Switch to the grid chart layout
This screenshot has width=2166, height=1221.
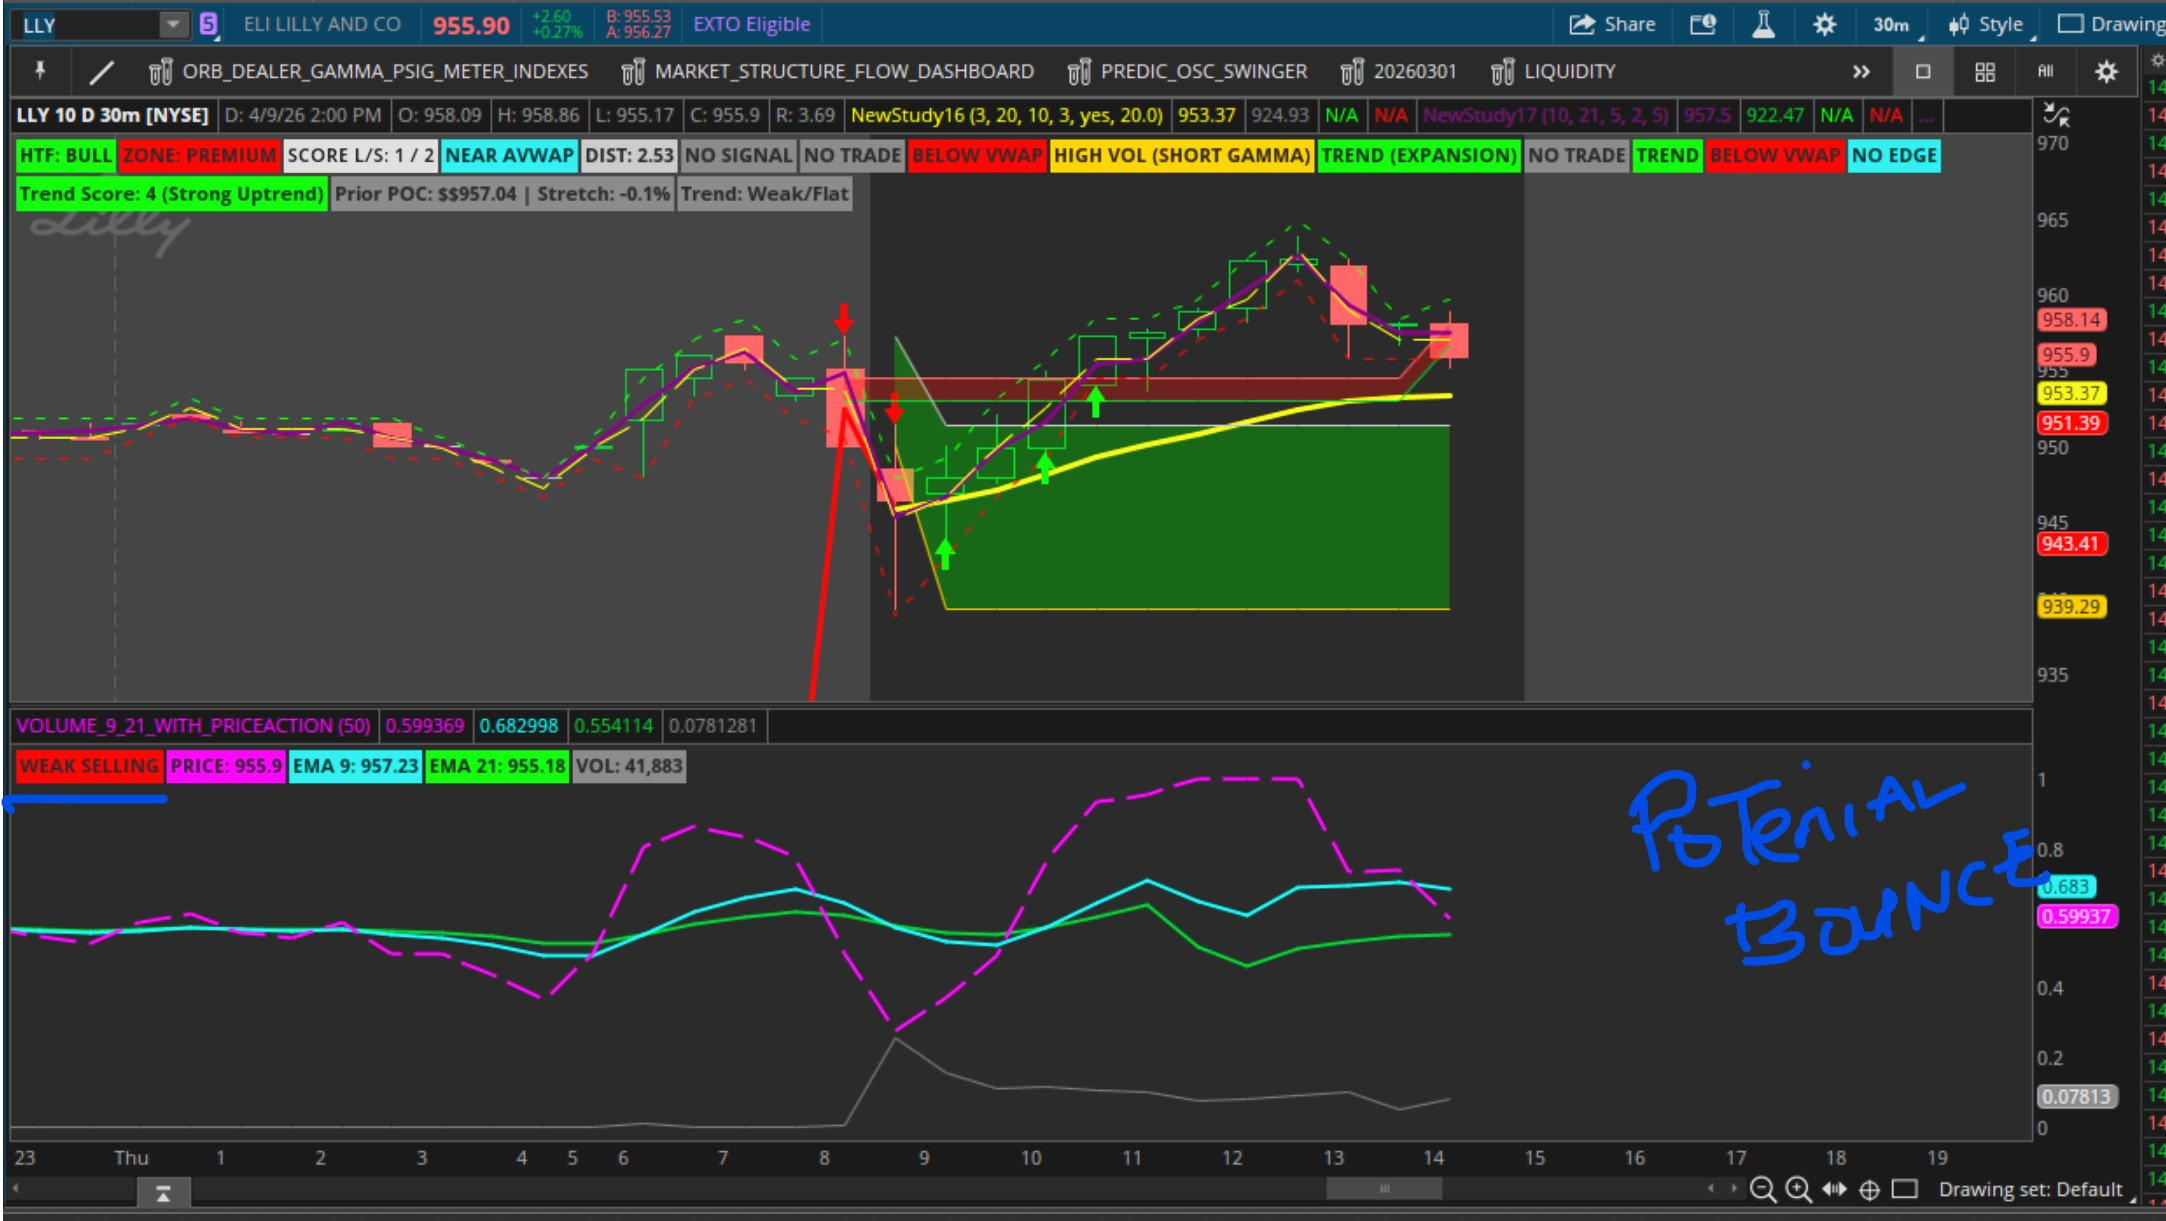[1984, 72]
